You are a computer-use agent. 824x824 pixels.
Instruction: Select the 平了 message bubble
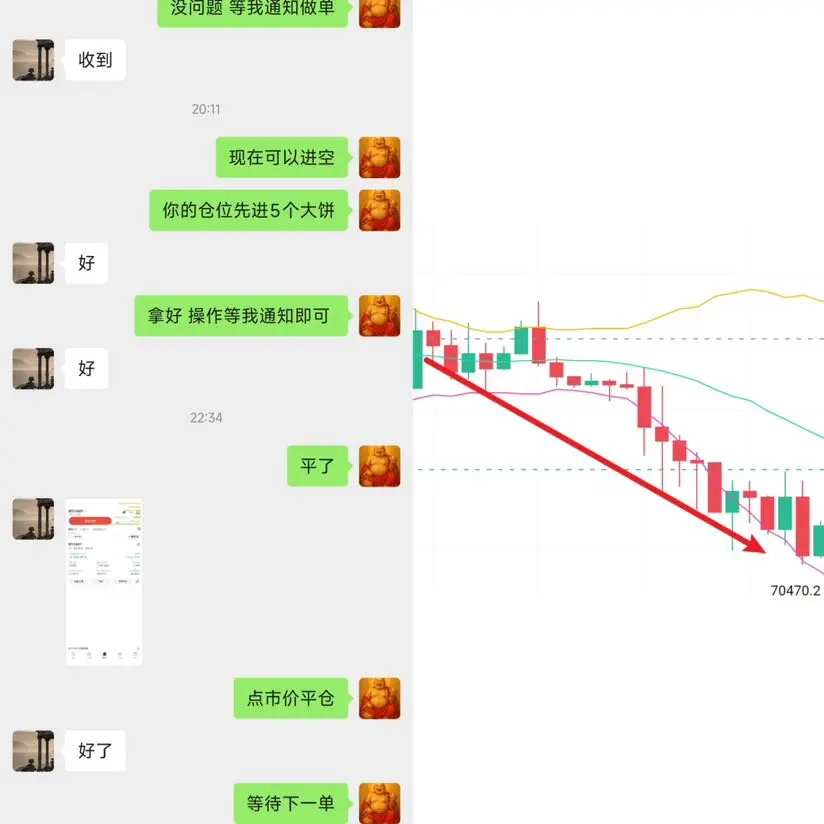318,466
